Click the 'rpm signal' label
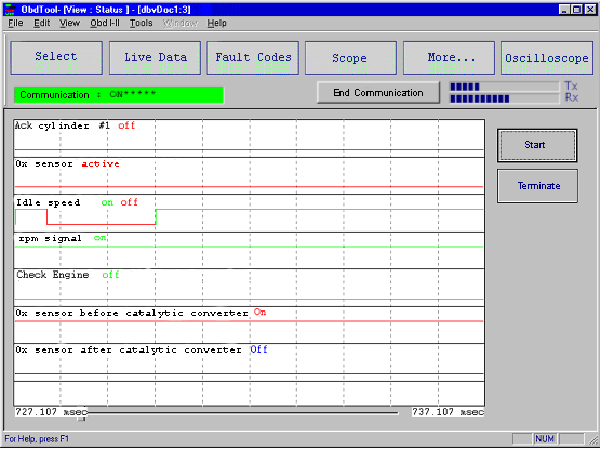The image size is (600, 449). 50,238
